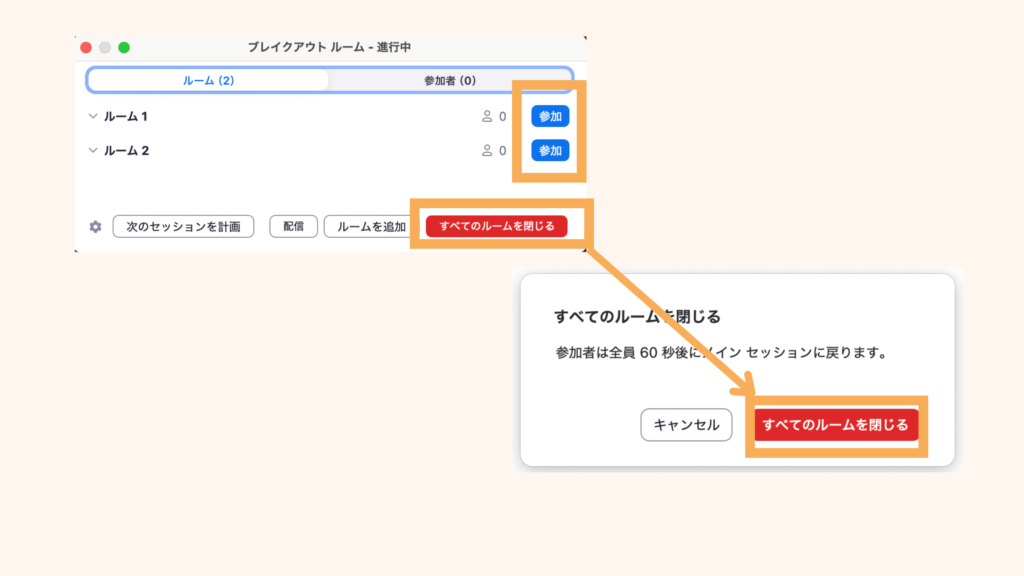Image resolution: width=1024 pixels, height=576 pixels.
Task: Open breakout room settings via gear icon
Action: (95, 227)
